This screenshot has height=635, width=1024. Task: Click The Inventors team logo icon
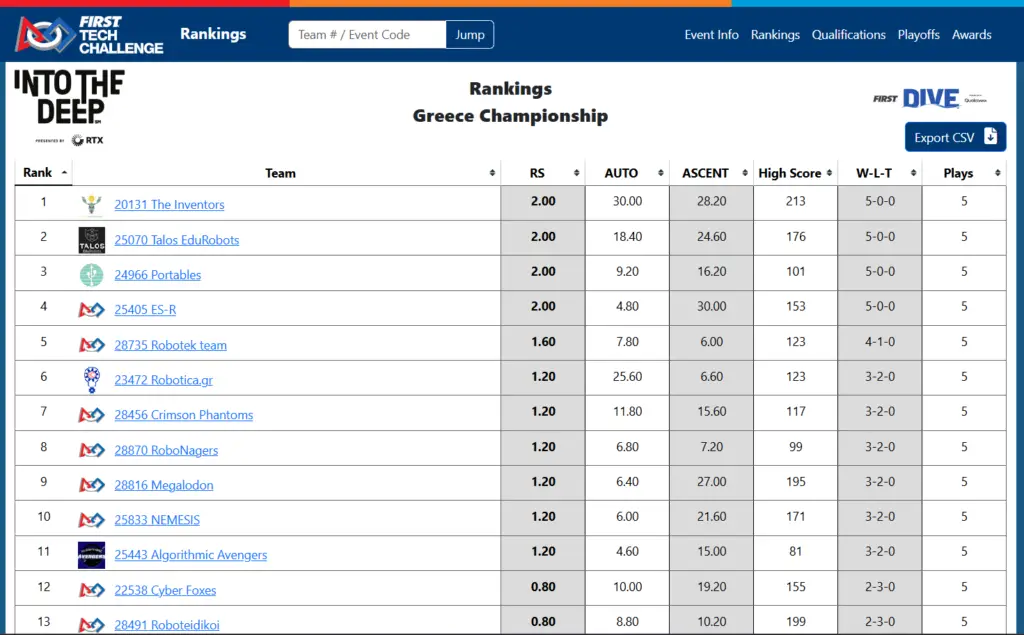92,205
